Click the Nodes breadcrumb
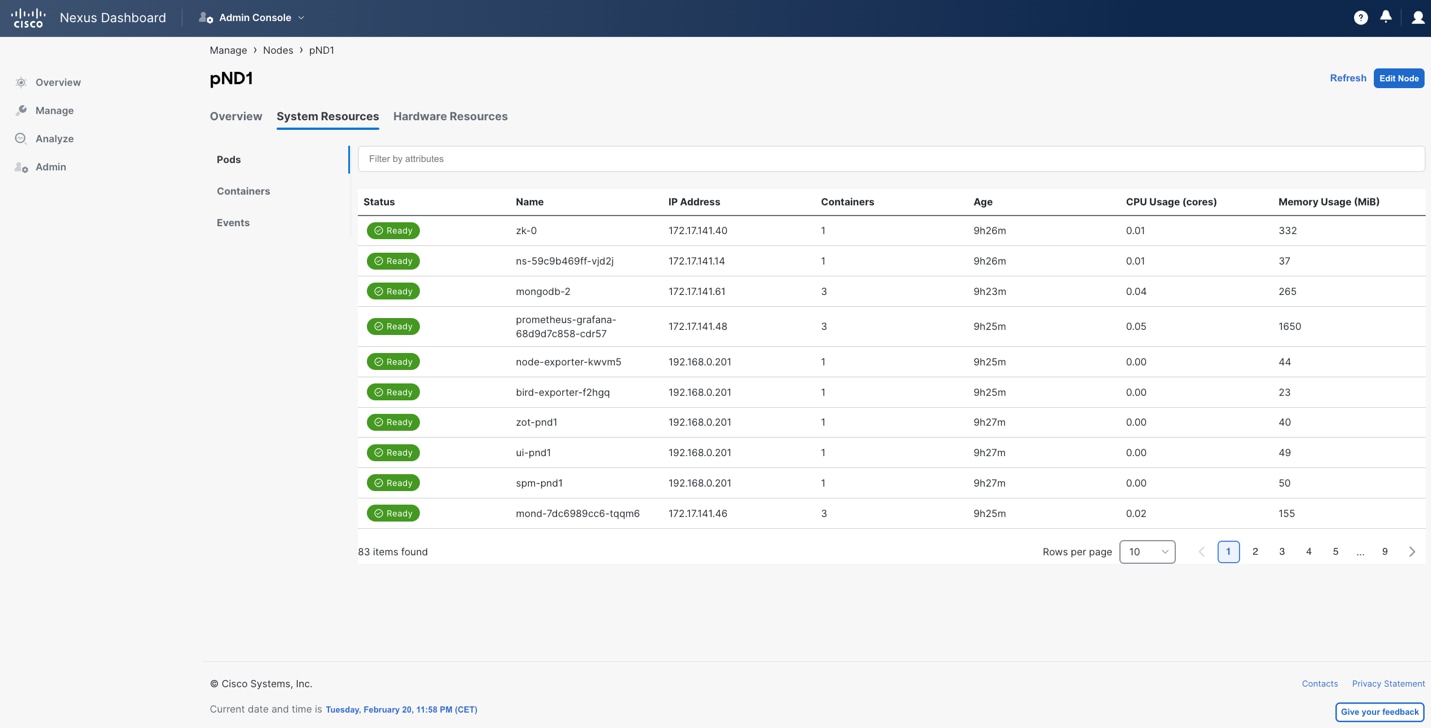This screenshot has width=1431, height=728. pyautogui.click(x=278, y=50)
